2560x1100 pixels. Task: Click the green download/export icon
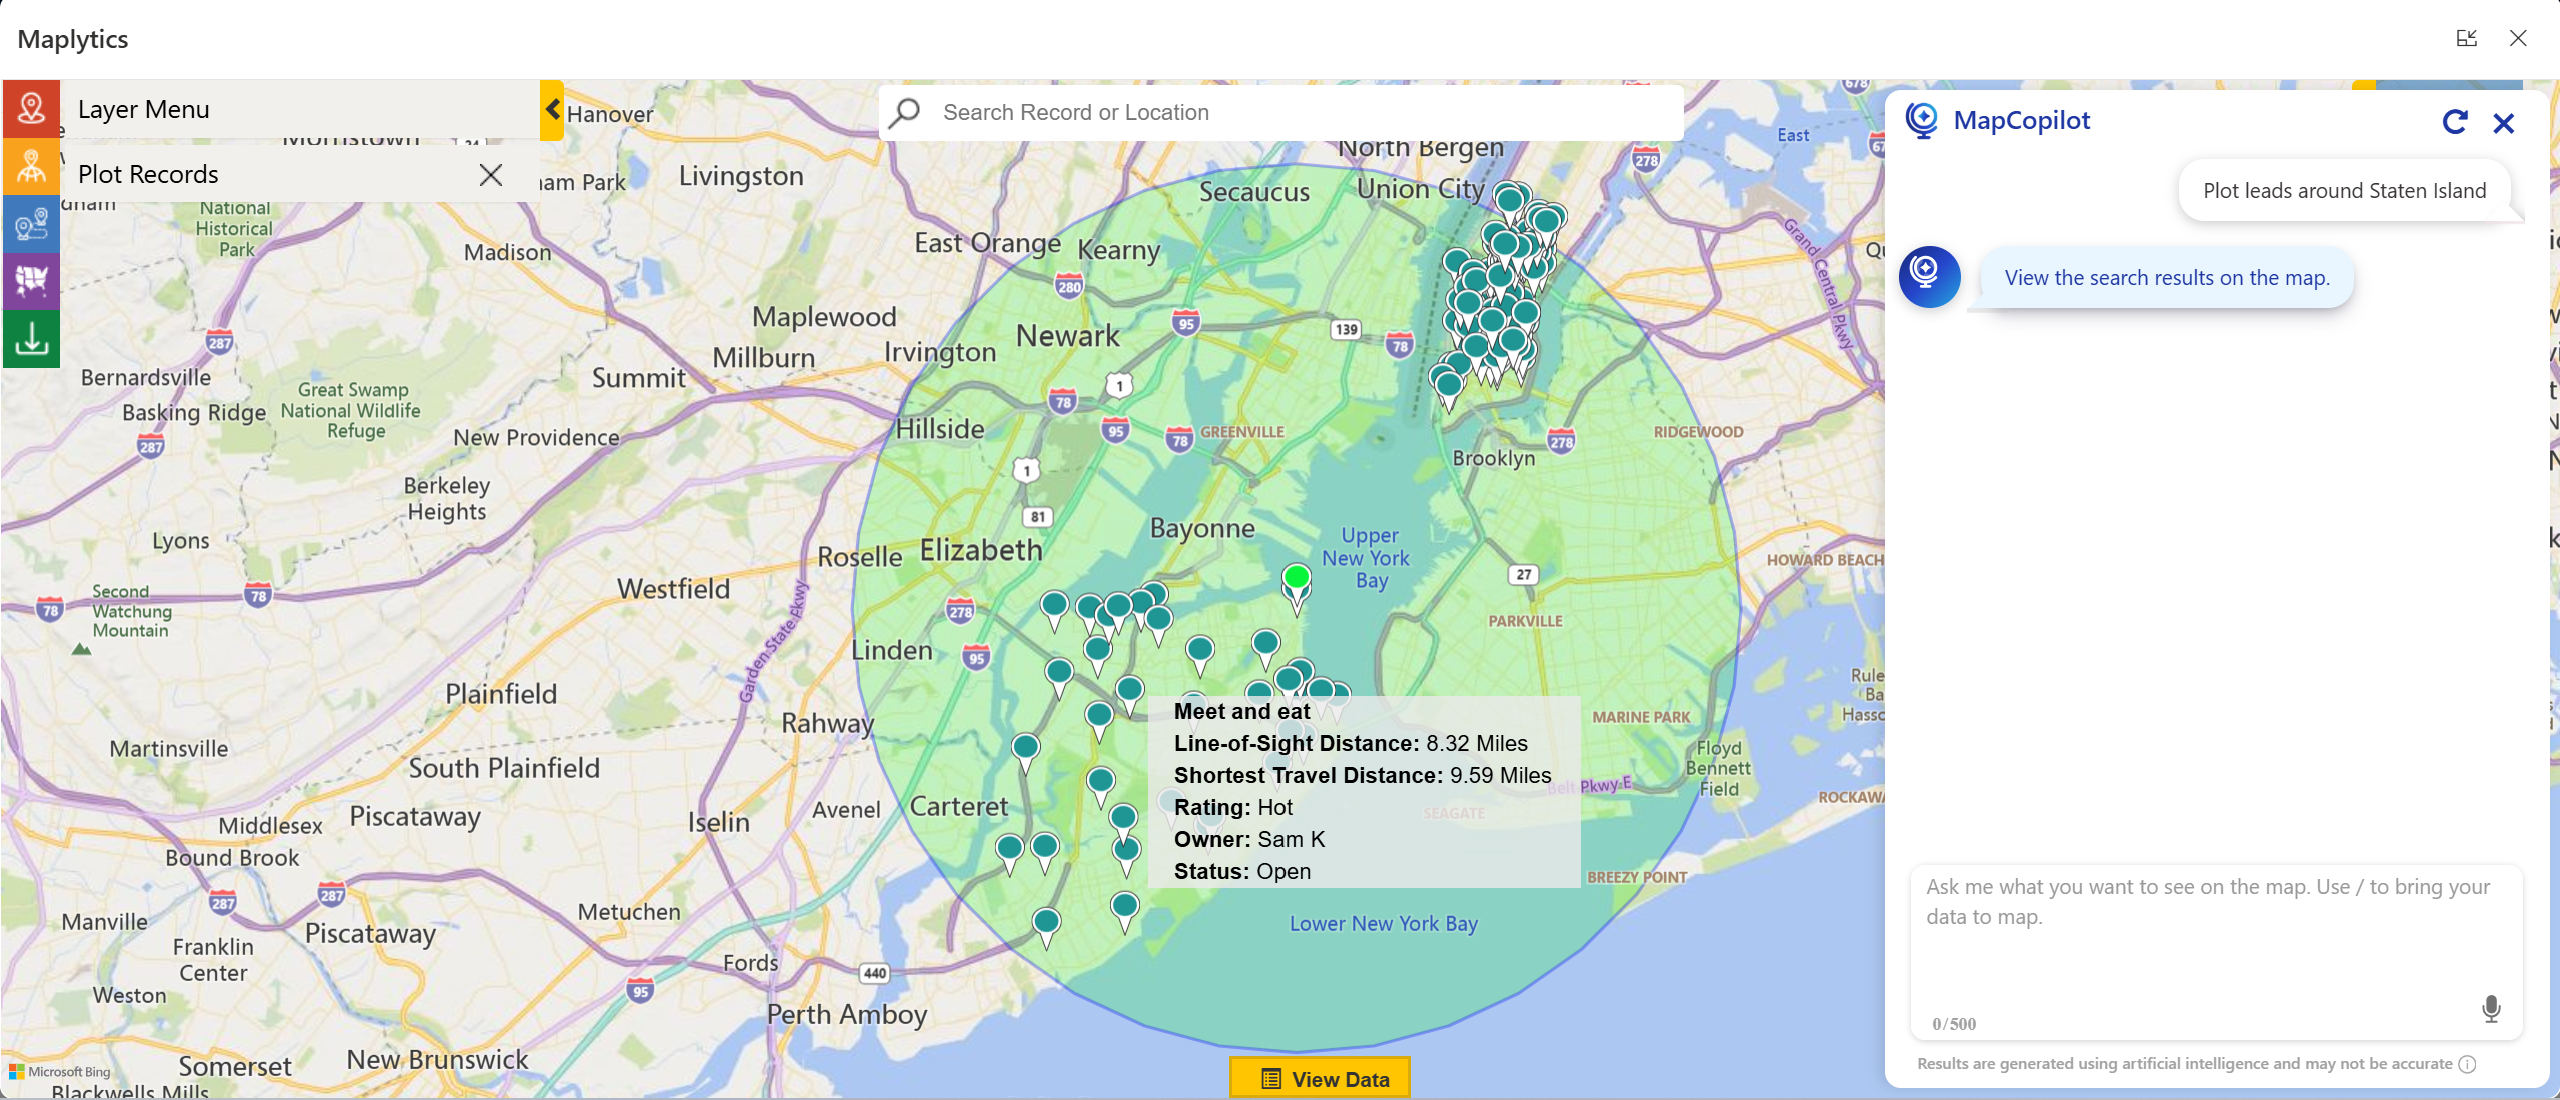point(31,340)
